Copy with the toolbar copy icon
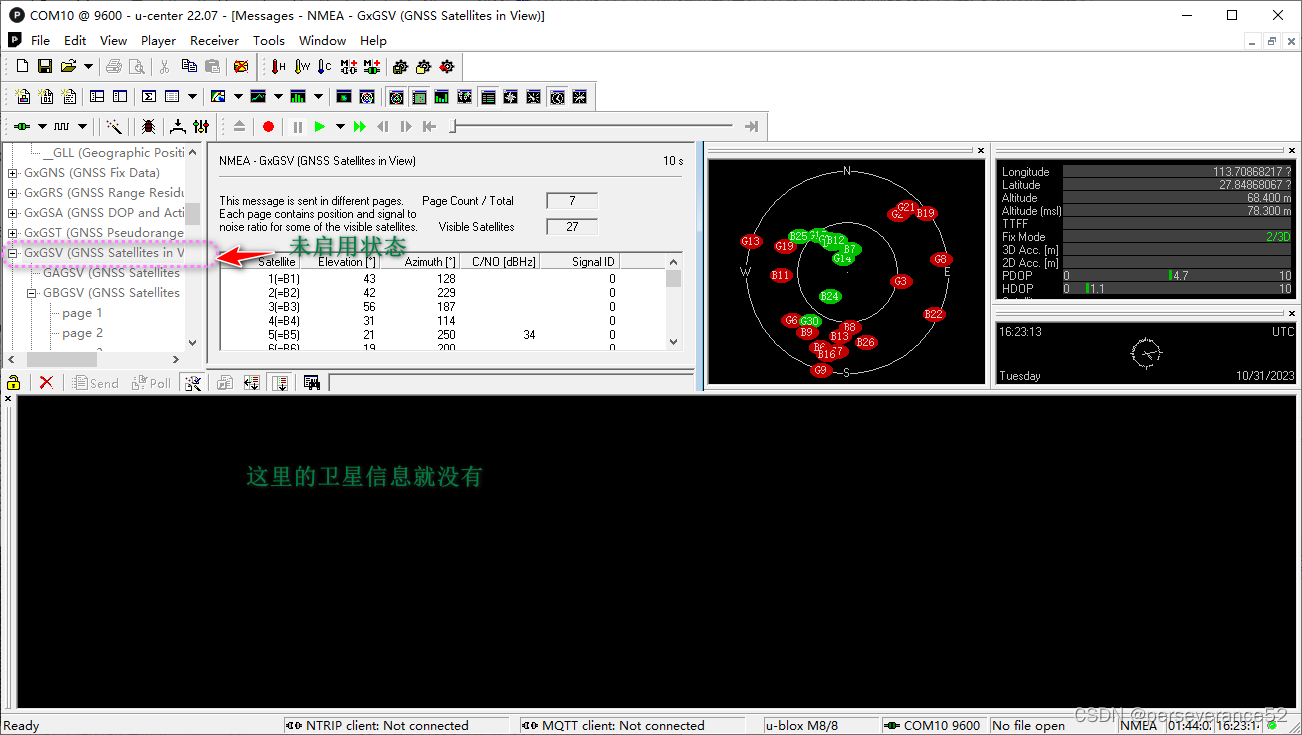The width and height of the screenshot is (1302, 735). tap(189, 66)
